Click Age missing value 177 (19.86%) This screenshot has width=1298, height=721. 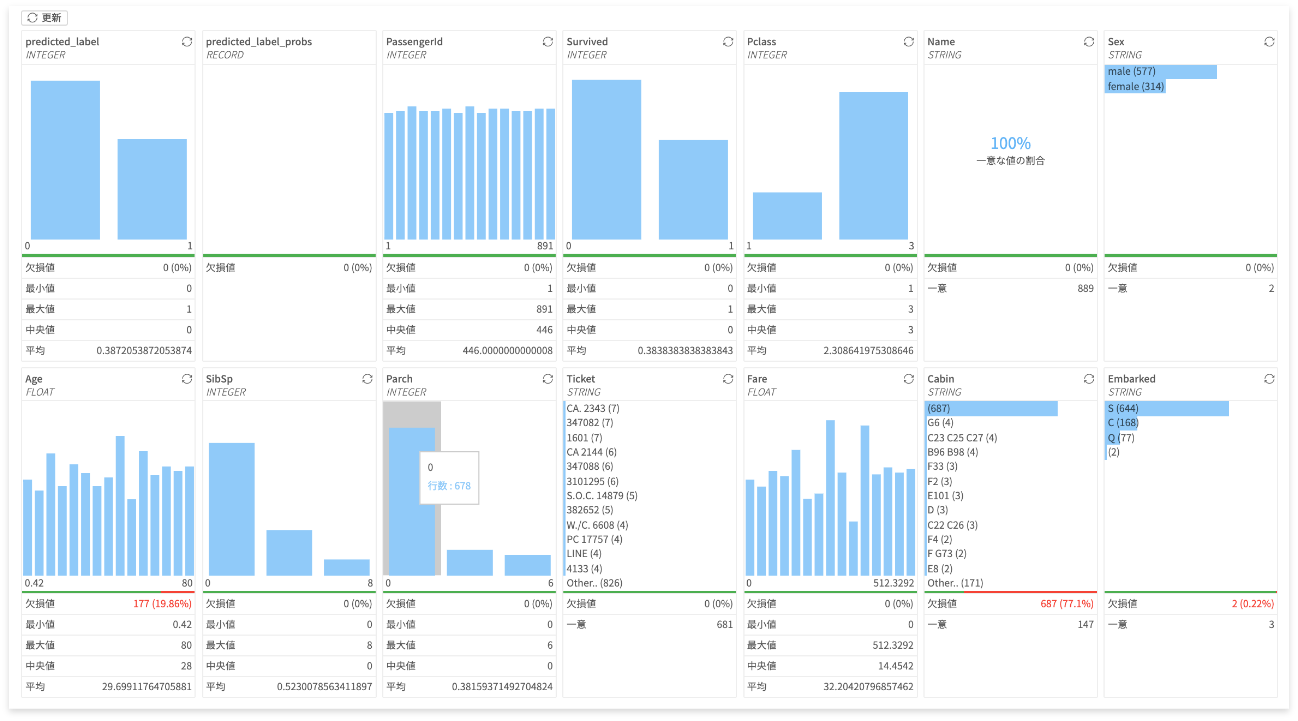click(x=161, y=604)
